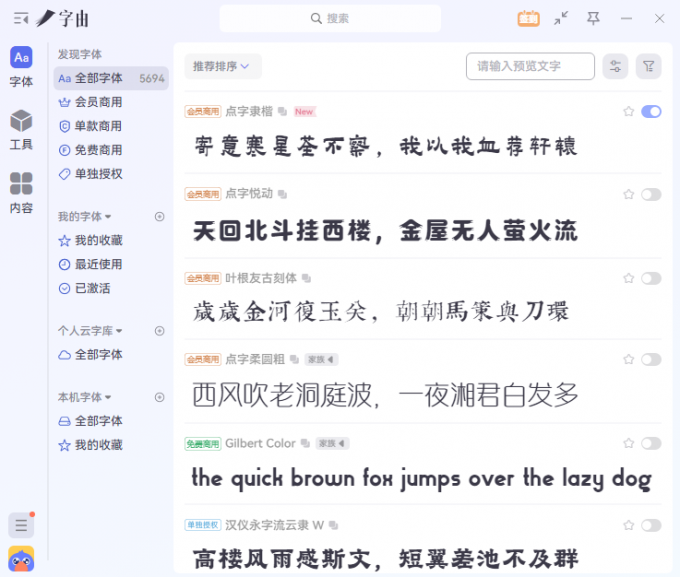
Task: Click the 请输入预览文字 preview text field
Action: (530, 66)
